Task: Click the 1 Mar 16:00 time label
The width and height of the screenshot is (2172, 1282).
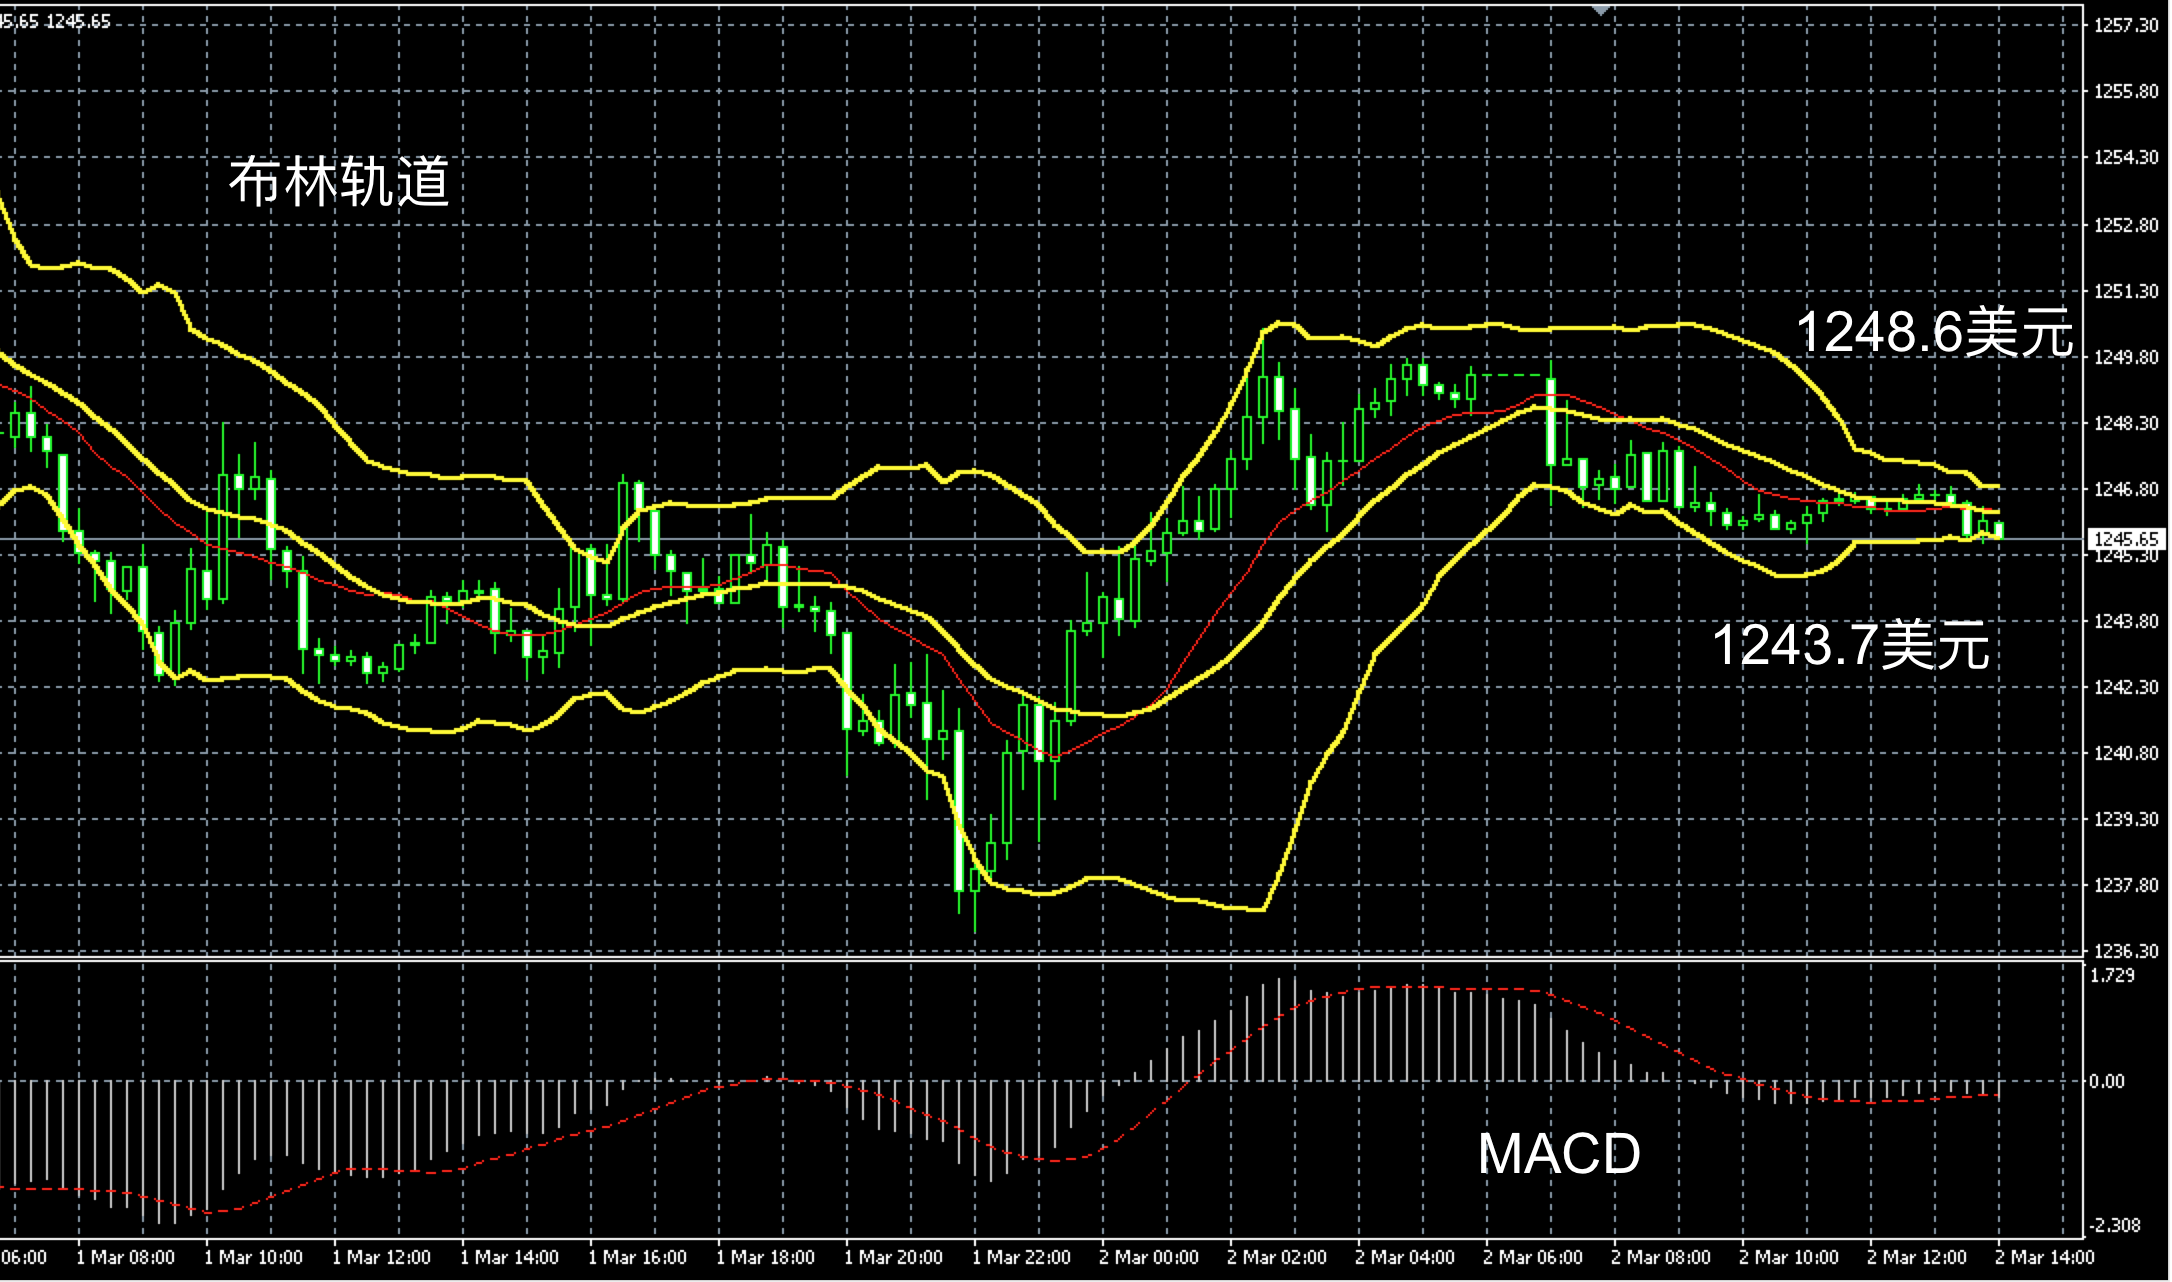Action: coord(637,1257)
